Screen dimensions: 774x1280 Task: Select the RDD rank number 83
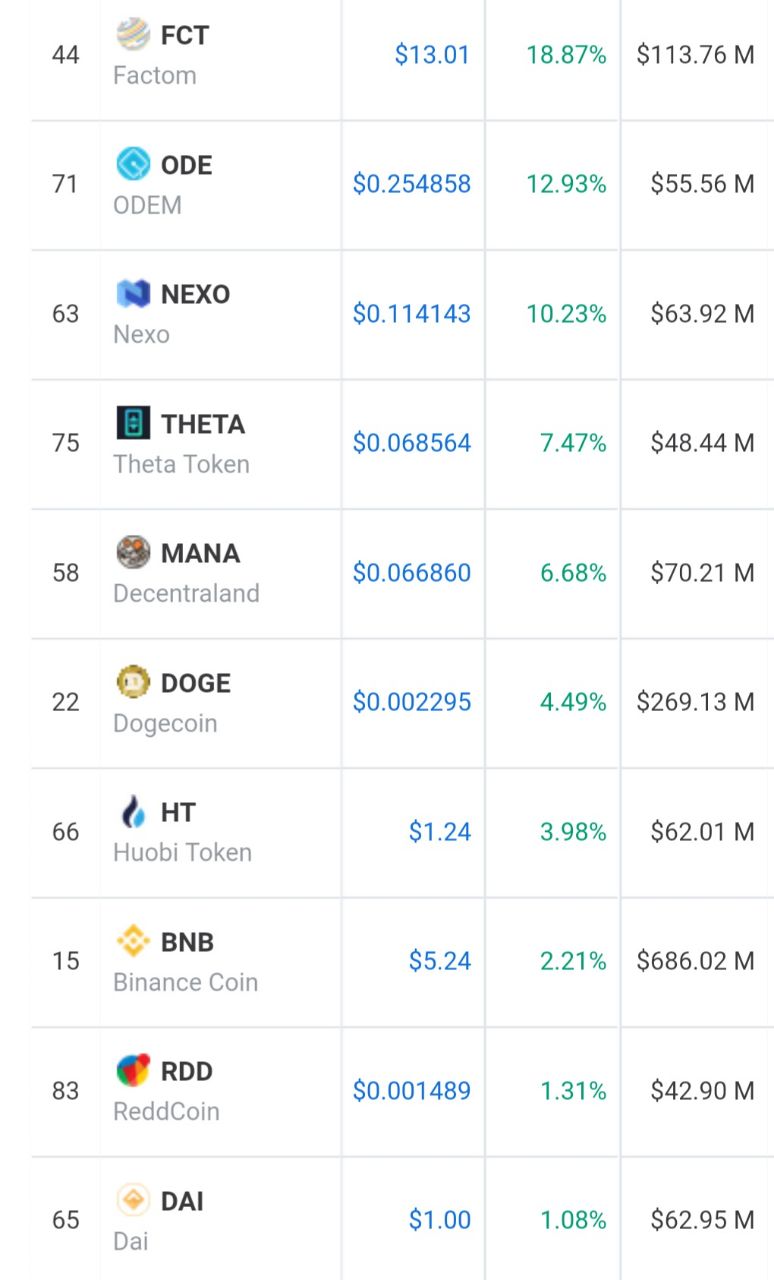click(66, 1090)
